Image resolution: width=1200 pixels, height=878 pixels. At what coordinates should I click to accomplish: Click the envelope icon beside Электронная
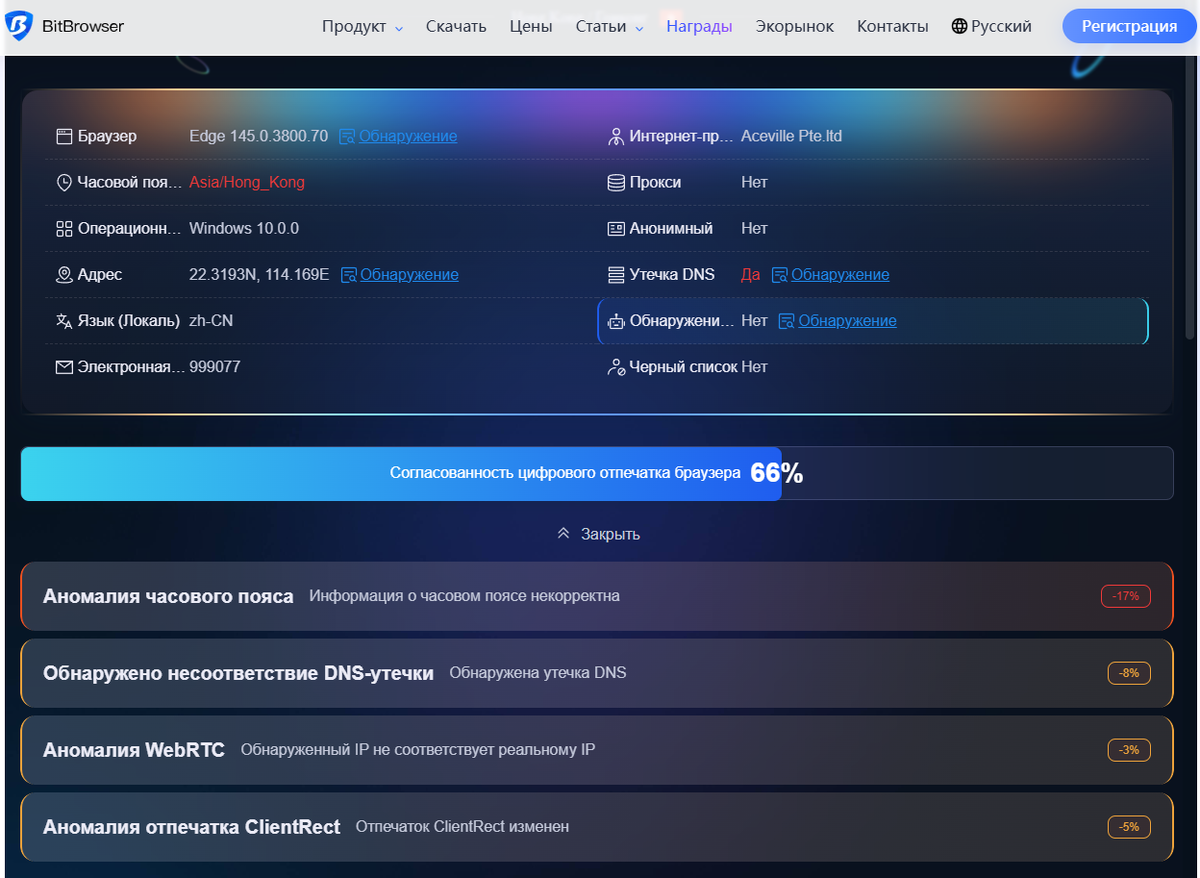coord(64,367)
